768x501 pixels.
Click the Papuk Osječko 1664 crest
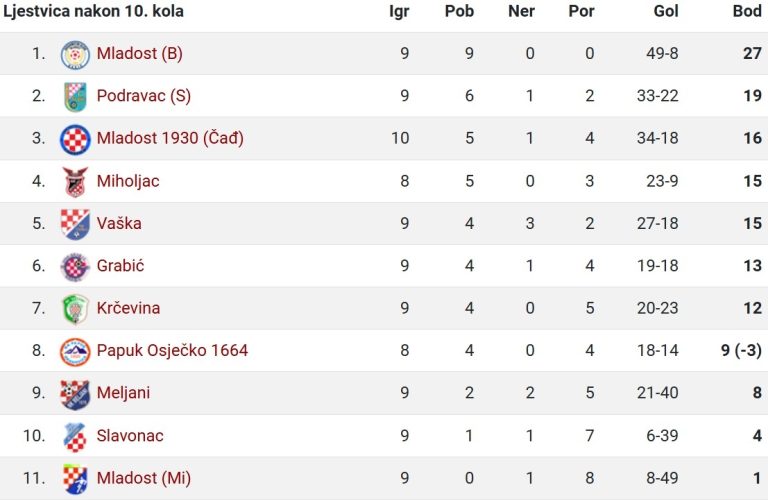tap(75, 351)
